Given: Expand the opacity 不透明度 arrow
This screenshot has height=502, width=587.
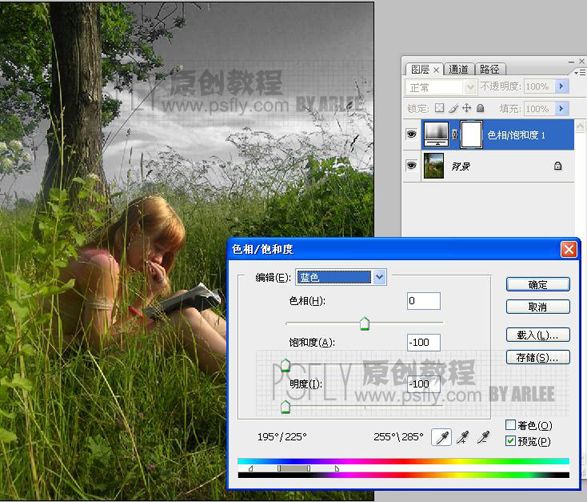Looking at the screenshot, I should (x=561, y=86).
